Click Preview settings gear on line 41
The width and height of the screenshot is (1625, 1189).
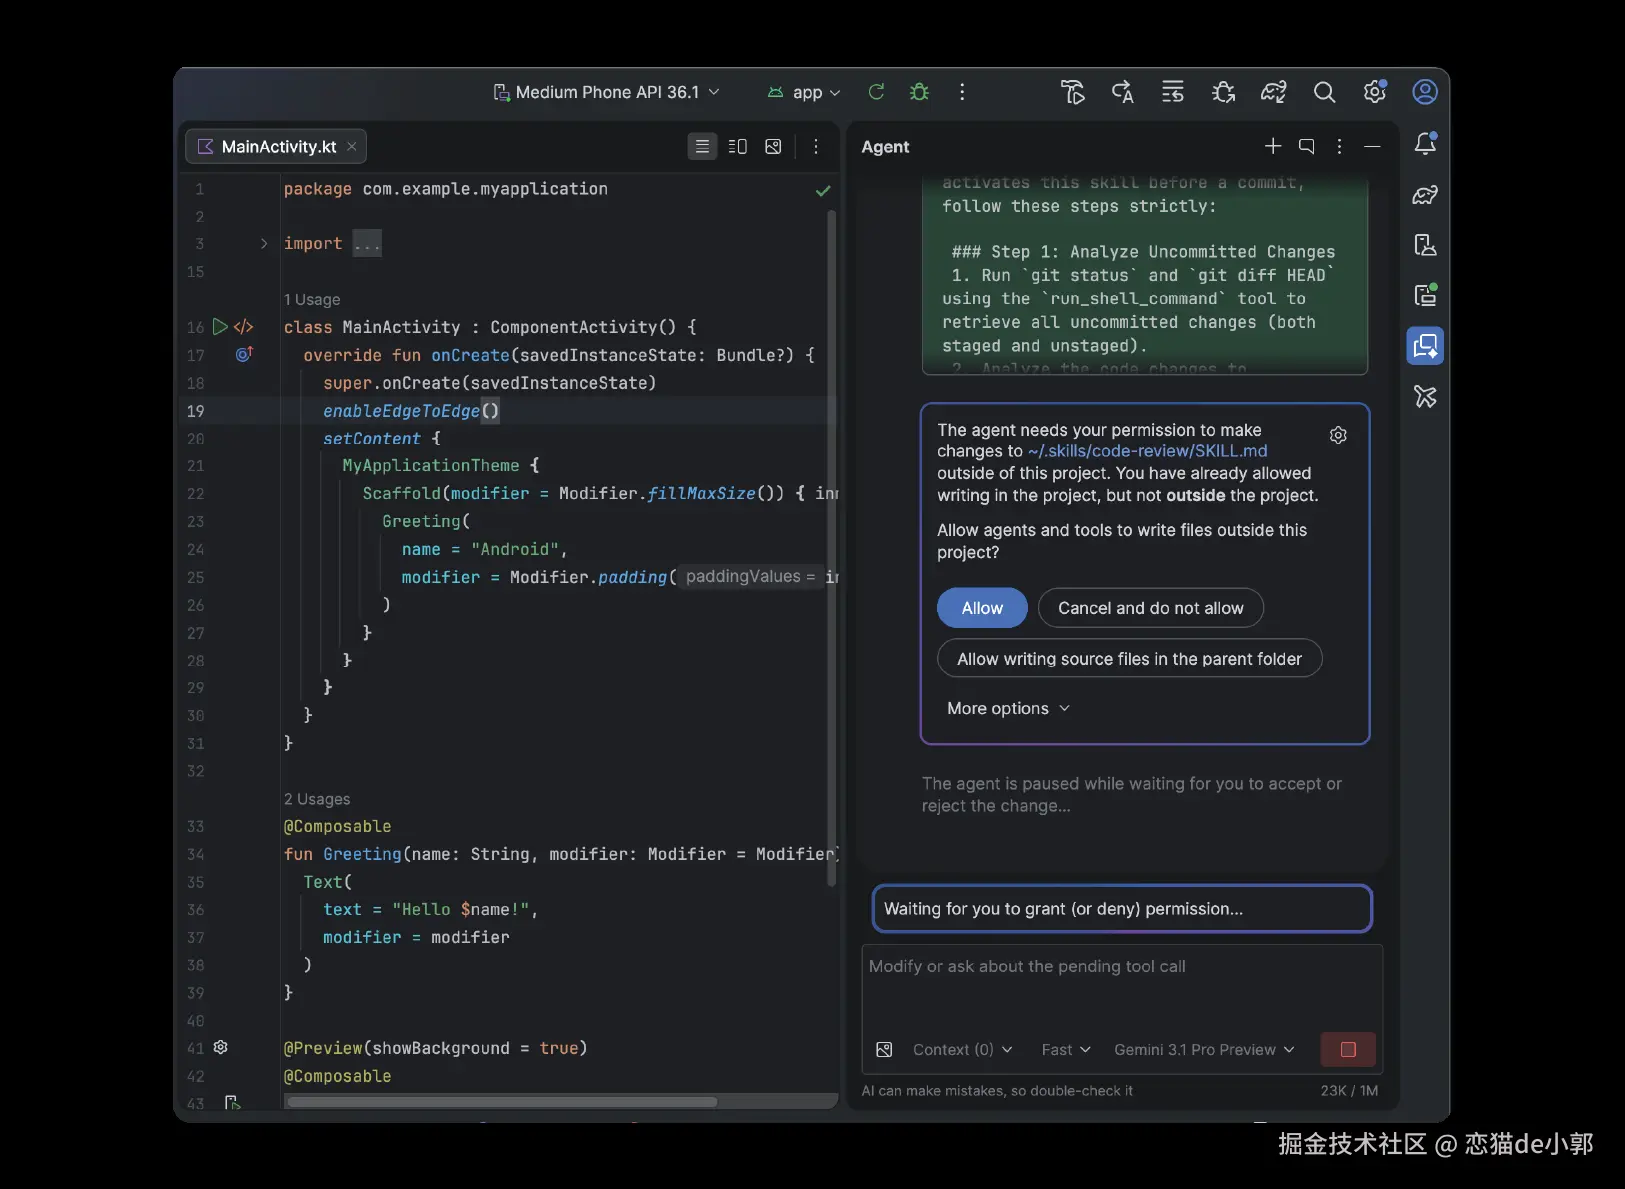pyautogui.click(x=221, y=1047)
